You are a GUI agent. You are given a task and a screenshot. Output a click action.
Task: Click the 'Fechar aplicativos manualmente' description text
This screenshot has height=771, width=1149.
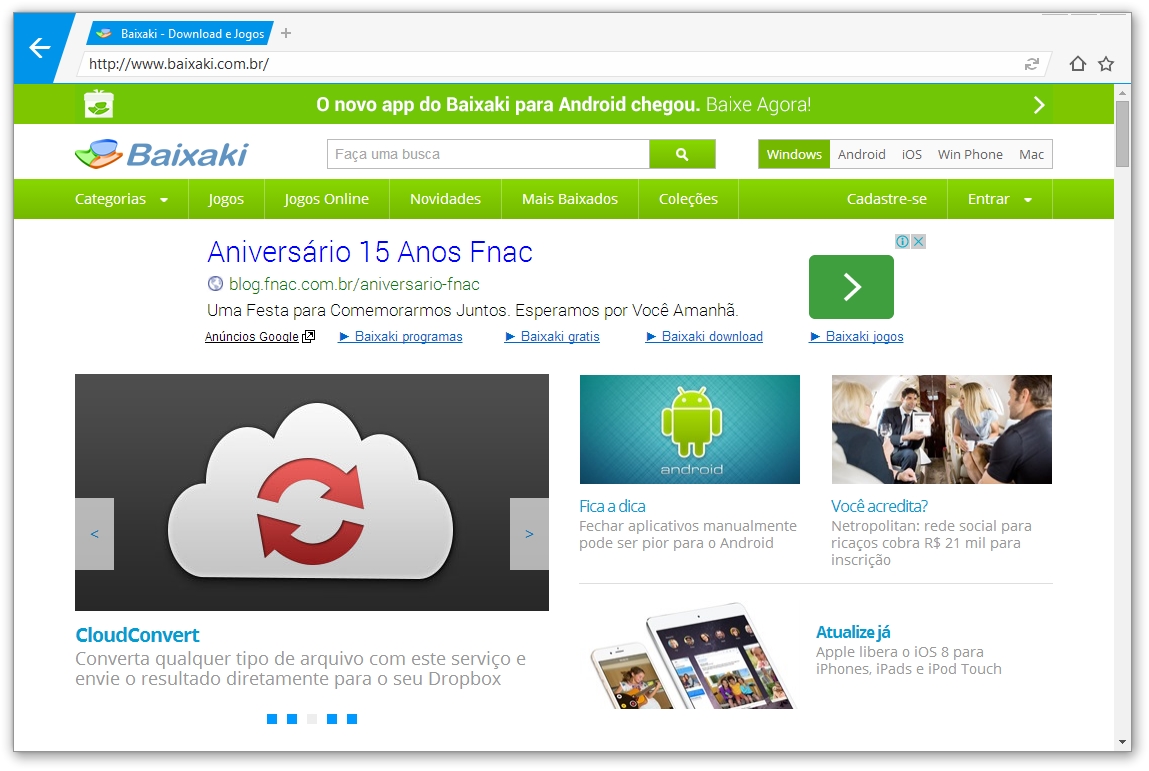pyautogui.click(x=687, y=534)
